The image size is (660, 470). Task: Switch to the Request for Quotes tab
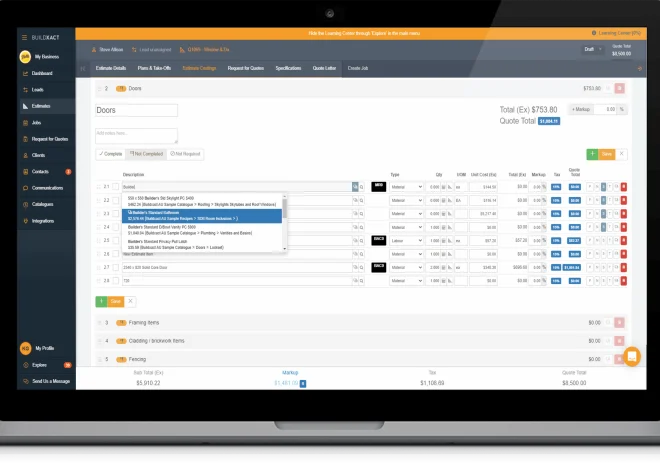point(246,68)
